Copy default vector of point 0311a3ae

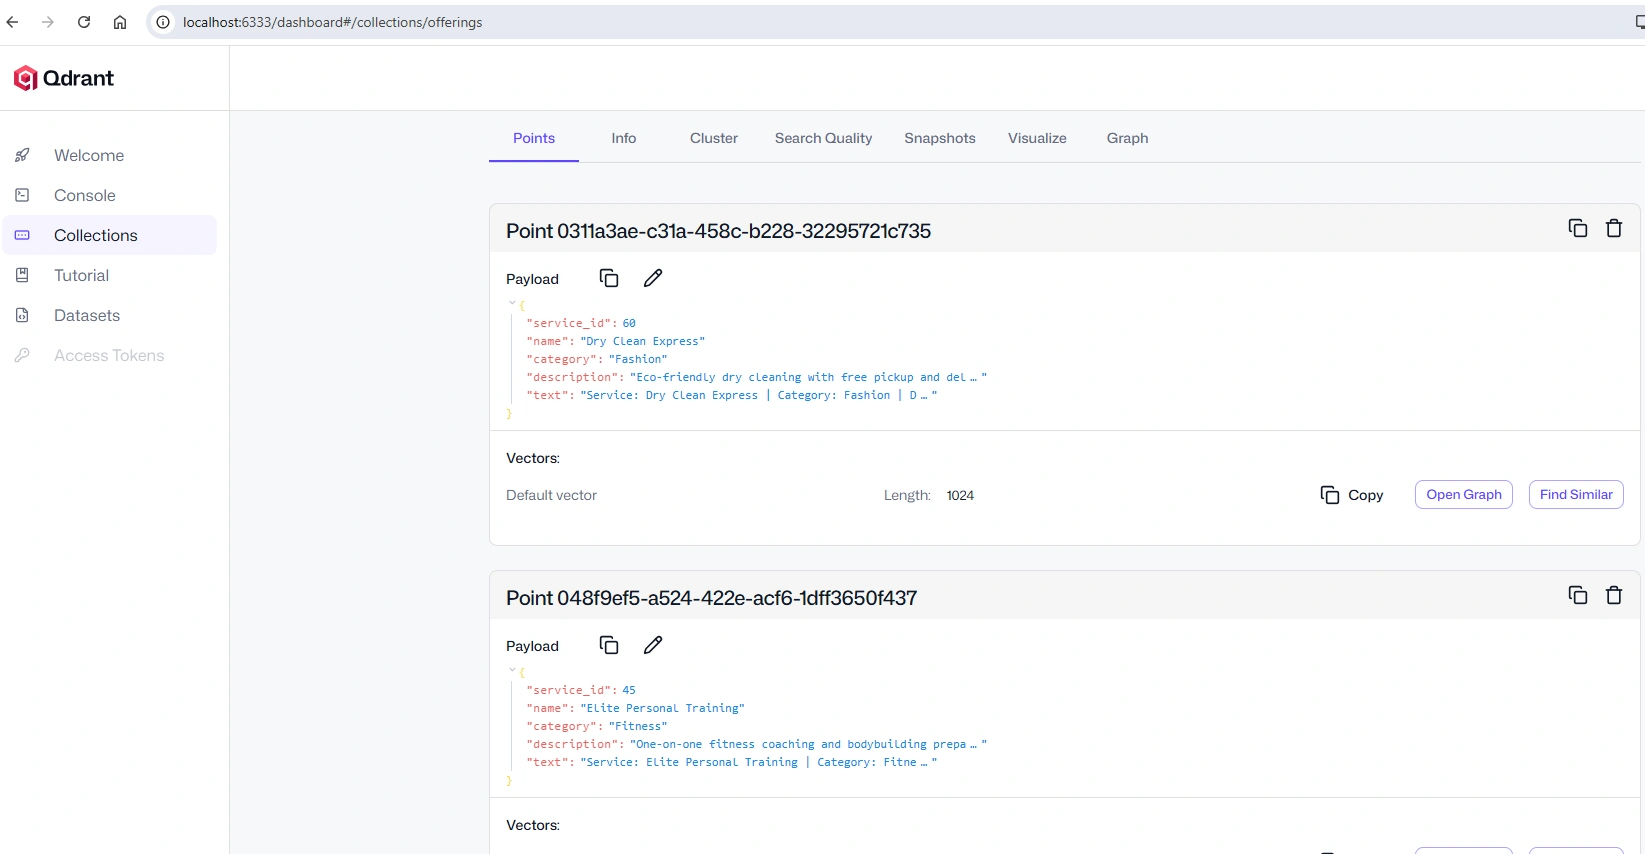point(1352,495)
